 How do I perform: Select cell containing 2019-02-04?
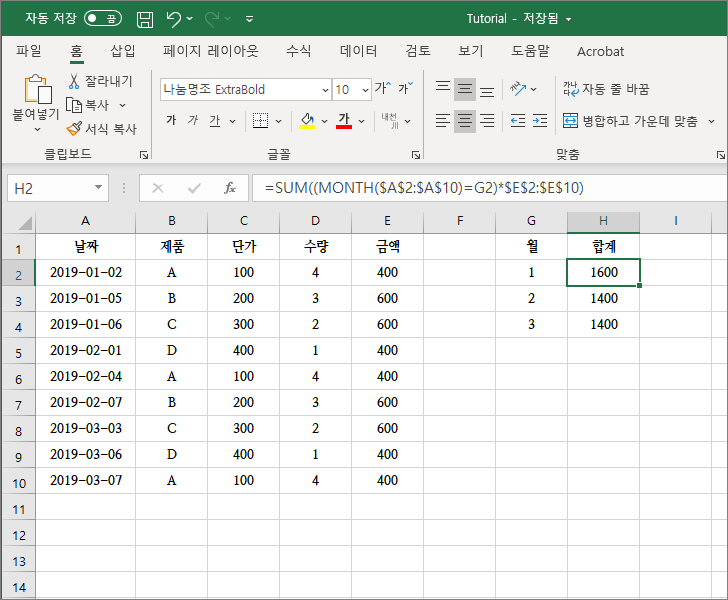[86, 377]
